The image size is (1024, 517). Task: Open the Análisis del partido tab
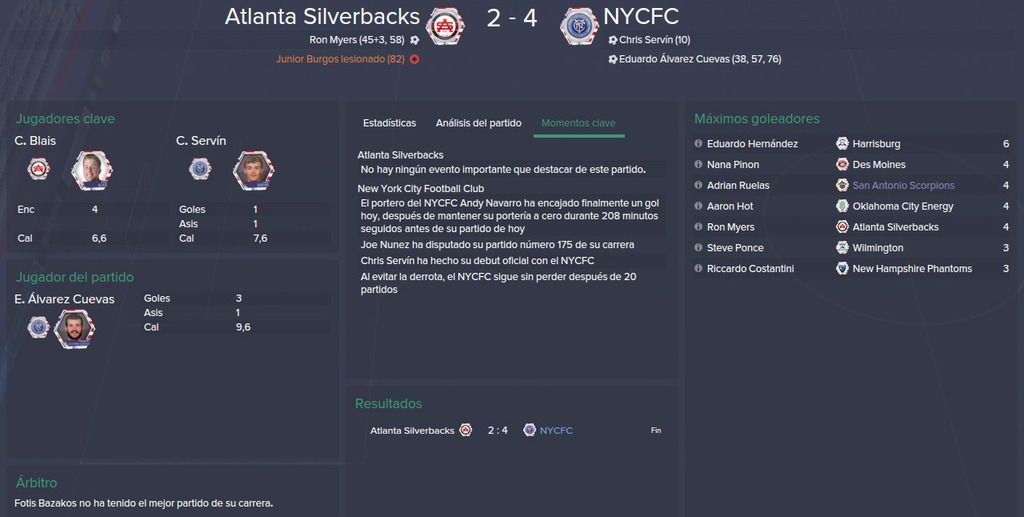(479, 123)
